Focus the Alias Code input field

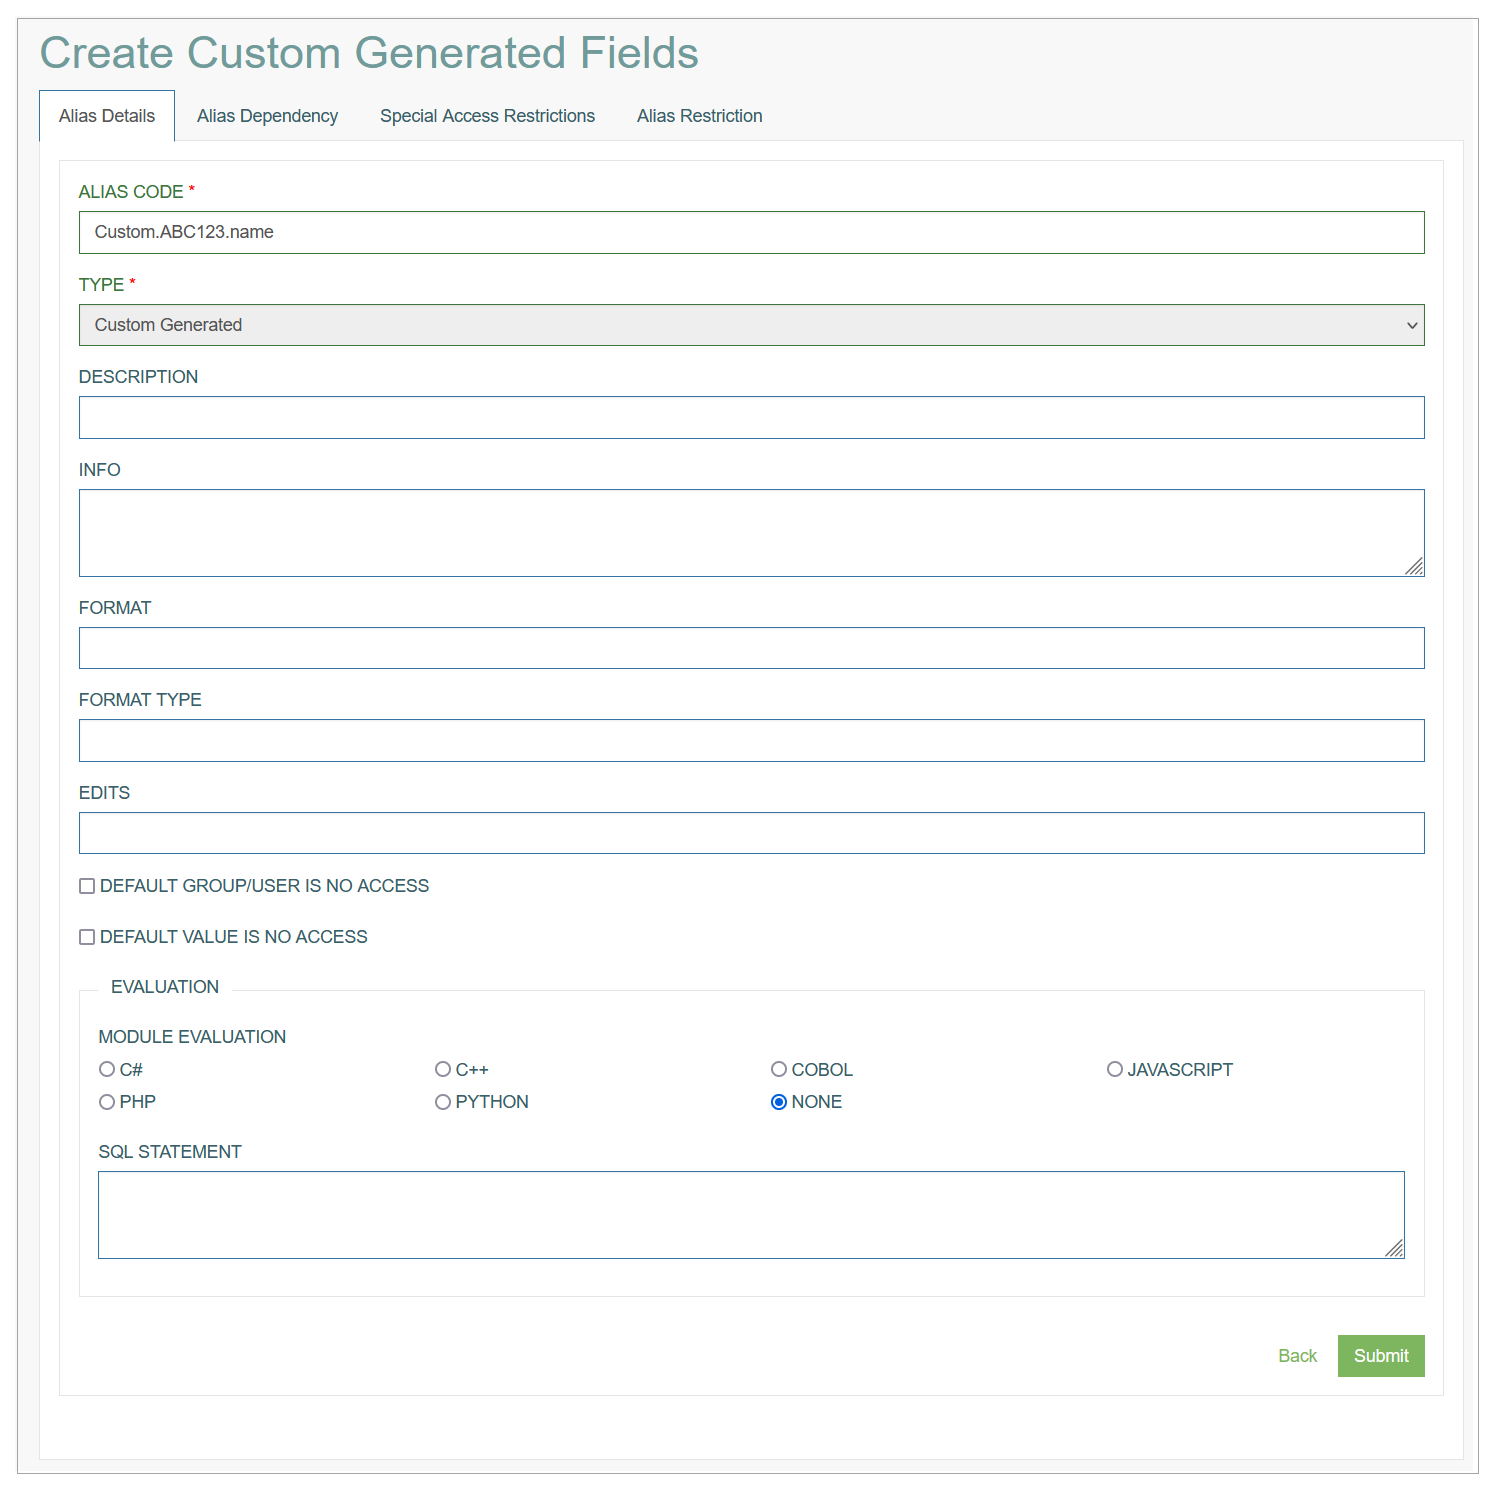(751, 232)
